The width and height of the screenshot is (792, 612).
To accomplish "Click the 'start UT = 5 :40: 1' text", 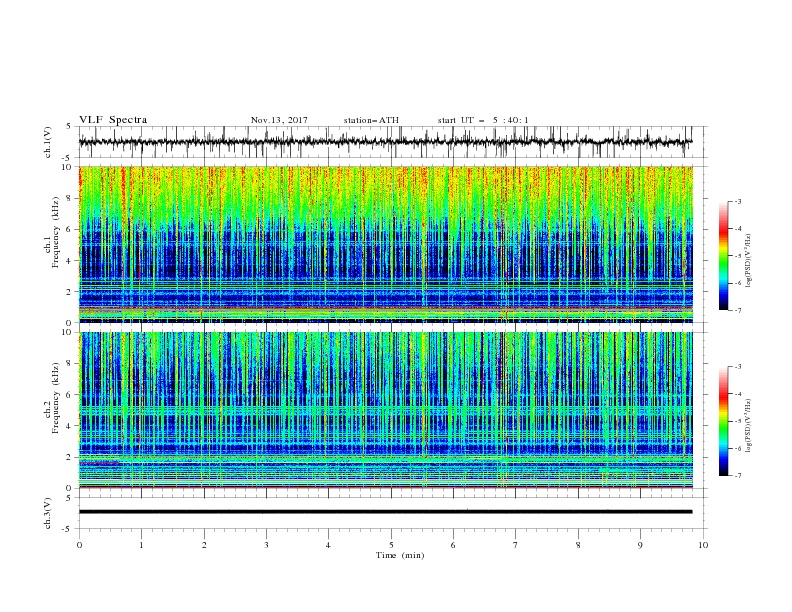I will (x=483, y=120).
